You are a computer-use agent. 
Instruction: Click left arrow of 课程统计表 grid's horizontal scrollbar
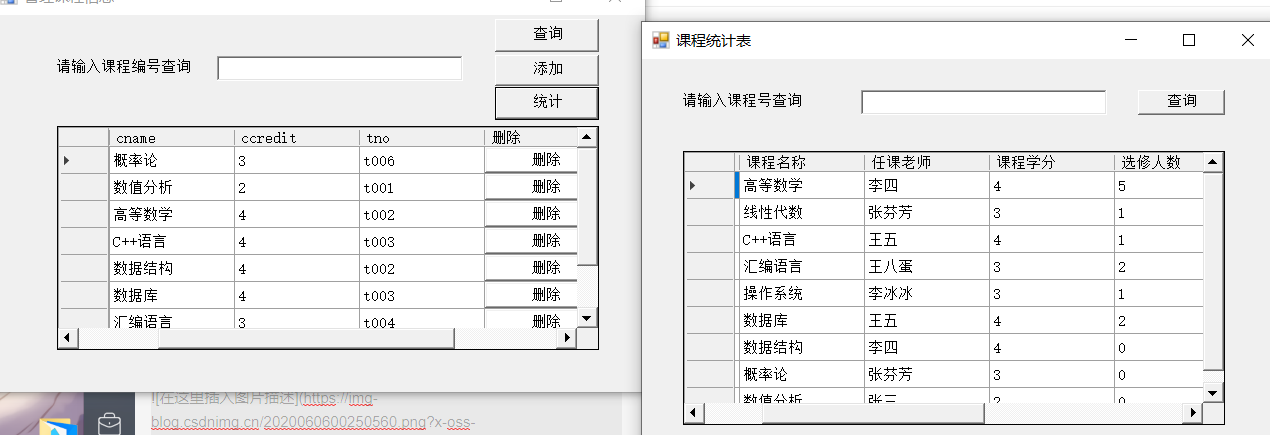(x=693, y=412)
